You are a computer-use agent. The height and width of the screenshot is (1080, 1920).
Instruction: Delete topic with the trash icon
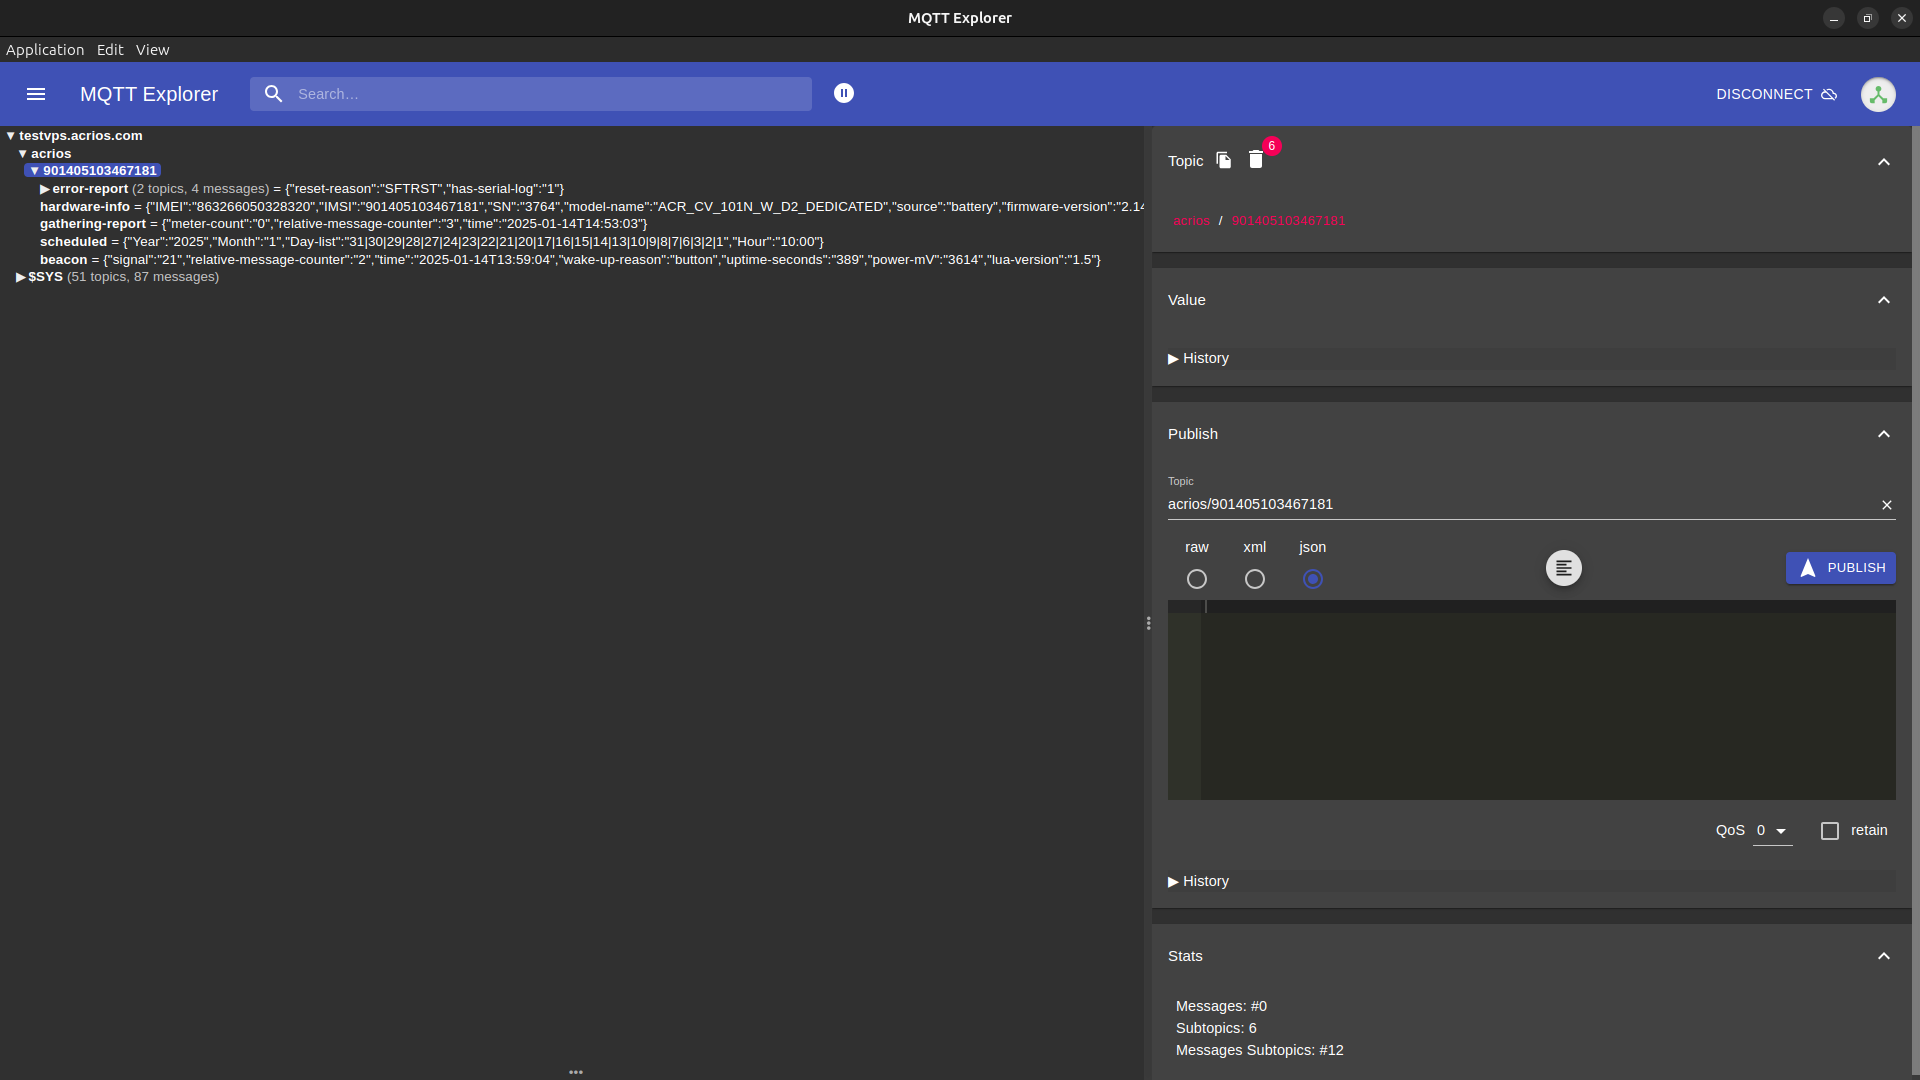pyautogui.click(x=1256, y=160)
